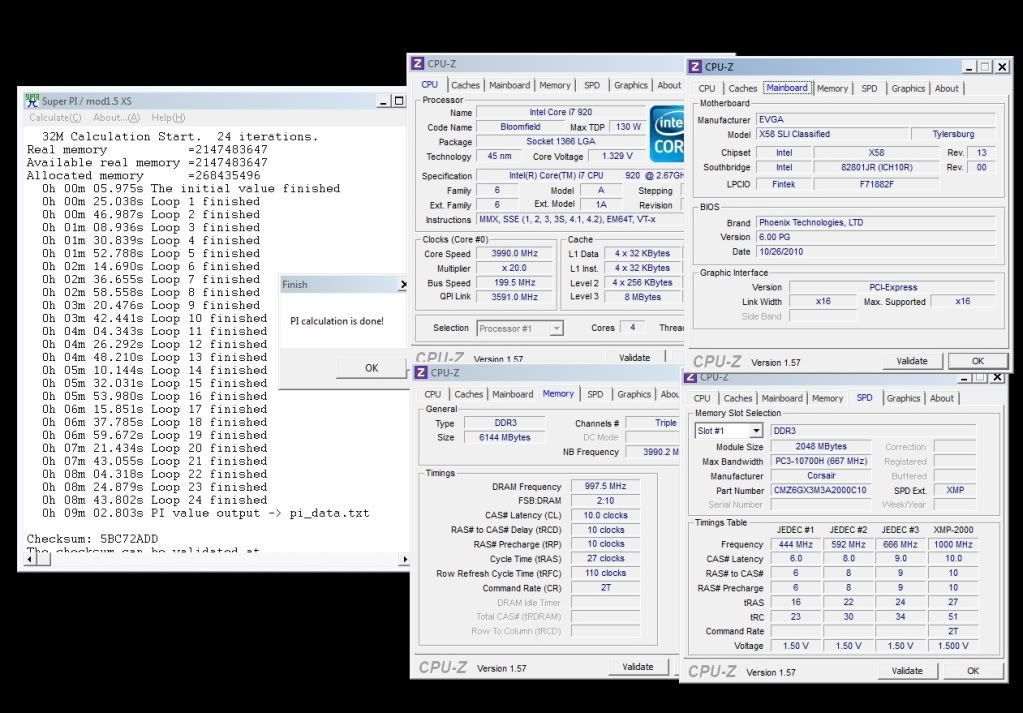Click the core voltage value '1.329 V'
This screenshot has height=713, width=1023.
coord(617,157)
